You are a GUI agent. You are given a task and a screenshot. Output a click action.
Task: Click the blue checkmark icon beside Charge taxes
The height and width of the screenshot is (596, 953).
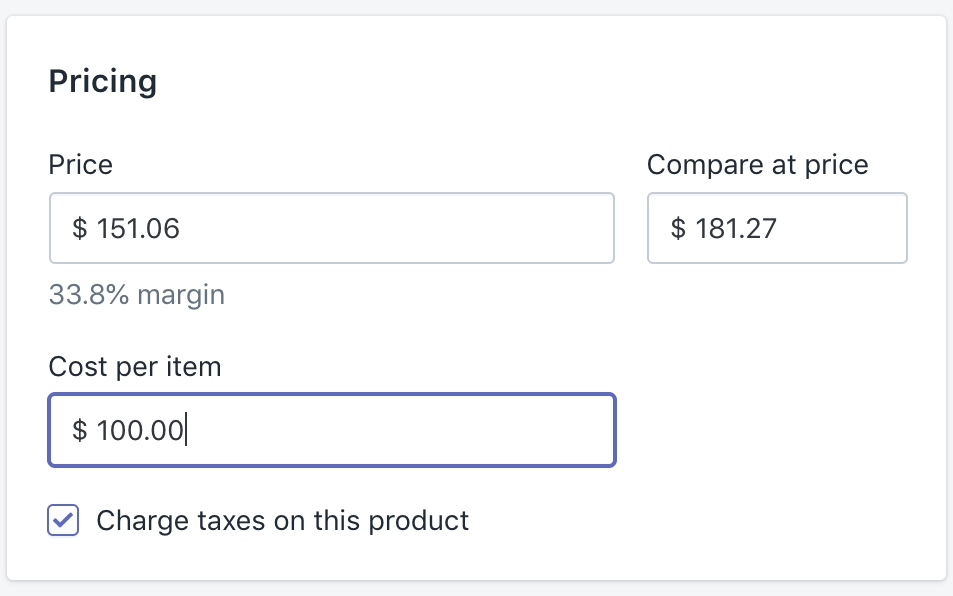(63, 521)
